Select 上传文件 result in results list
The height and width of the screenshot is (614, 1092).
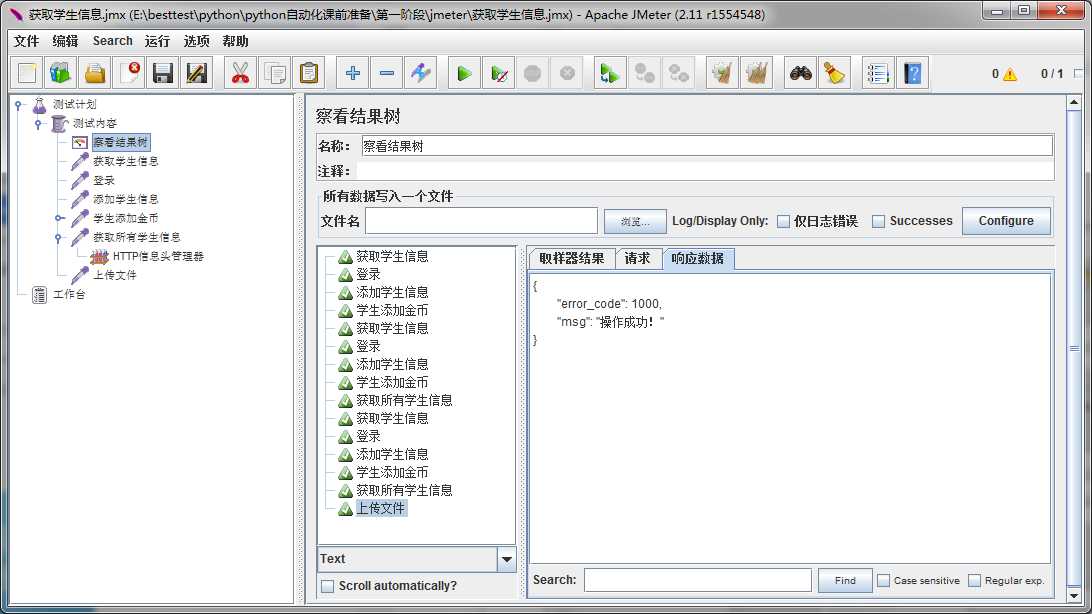[x=380, y=508]
